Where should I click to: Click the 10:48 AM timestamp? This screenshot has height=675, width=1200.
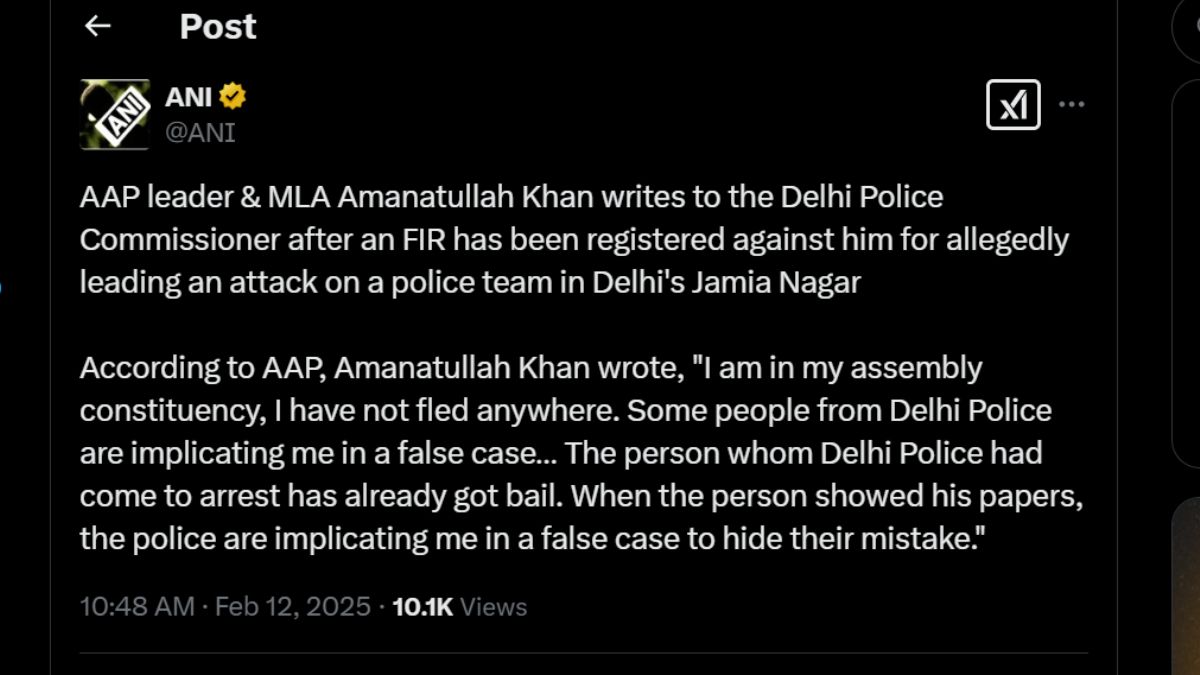coord(137,606)
